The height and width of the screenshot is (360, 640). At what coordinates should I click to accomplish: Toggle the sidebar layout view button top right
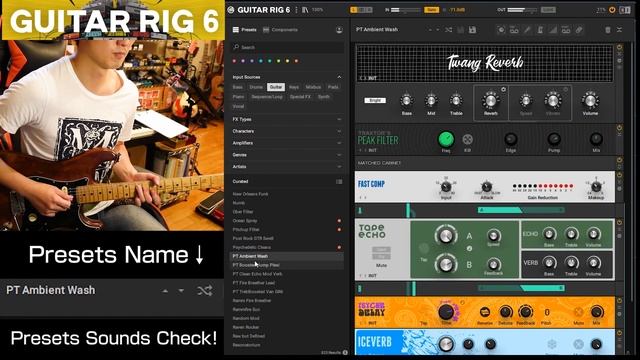point(625,9)
